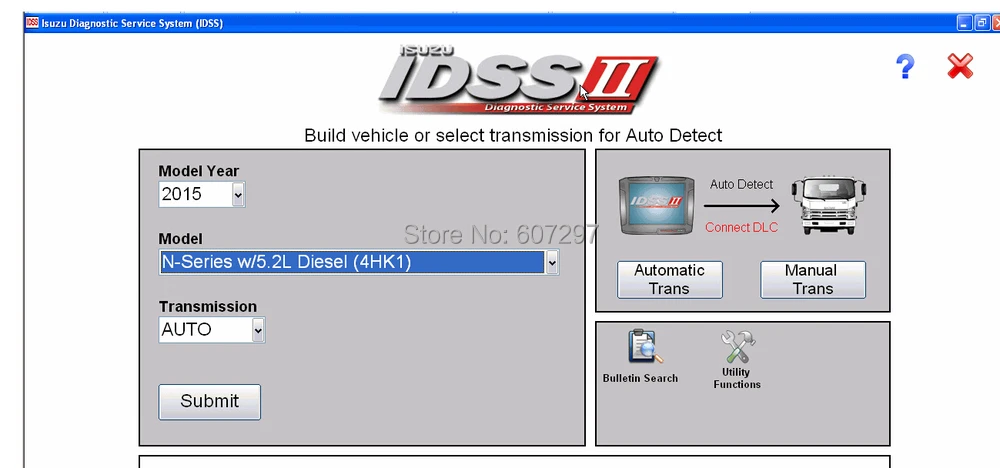Select the N-Series w/5.2L Diesel model field
This screenshot has width=1000, height=468.
(358, 262)
